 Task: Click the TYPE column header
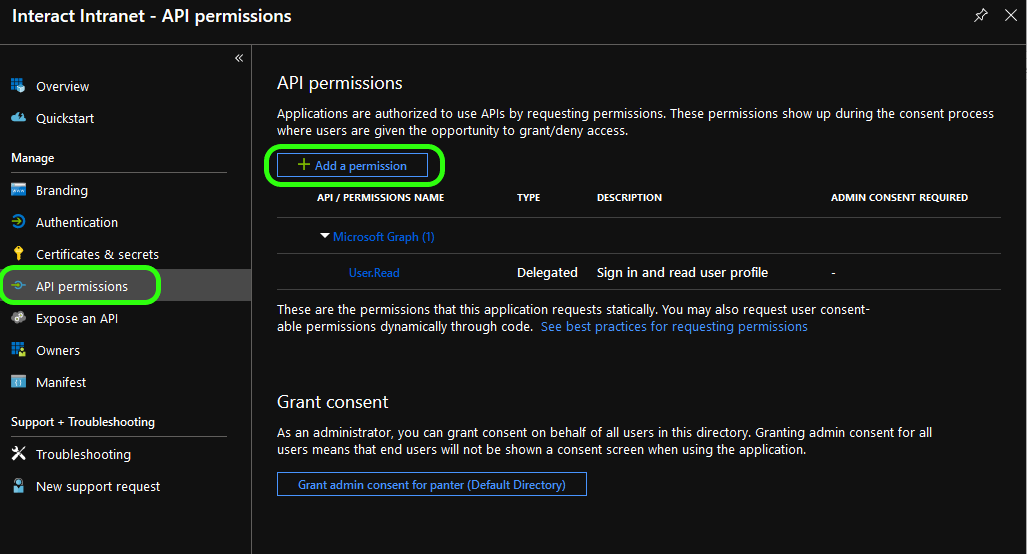pyautogui.click(x=529, y=197)
